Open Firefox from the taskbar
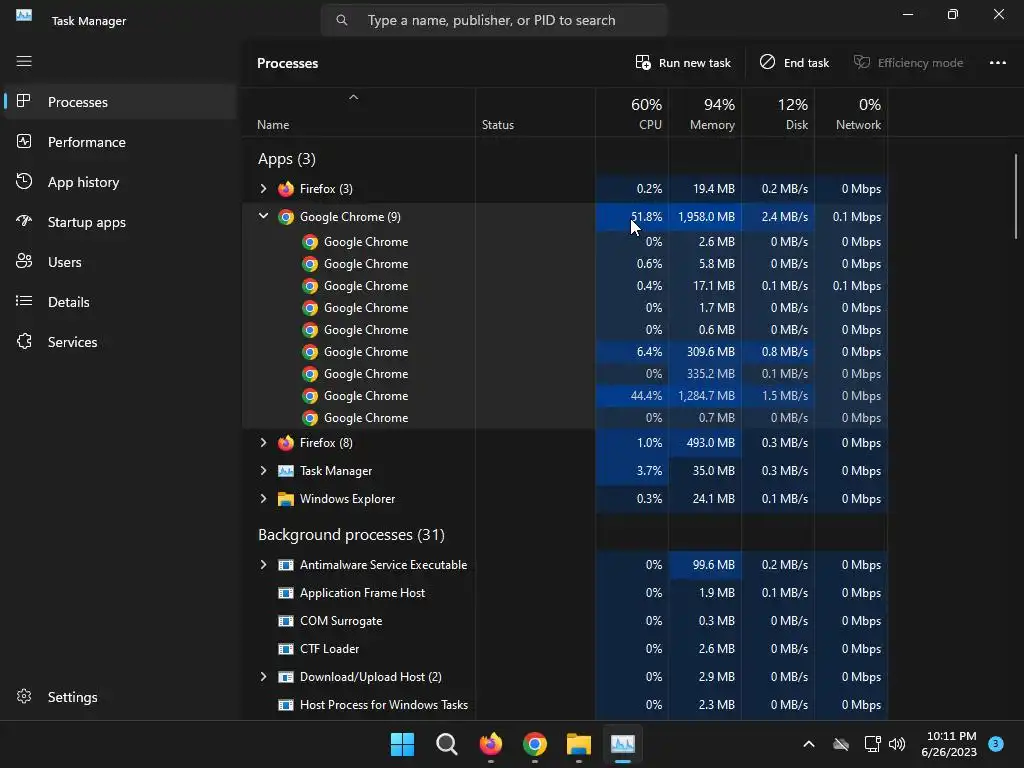This screenshot has height=768, width=1024. pyautogui.click(x=490, y=744)
